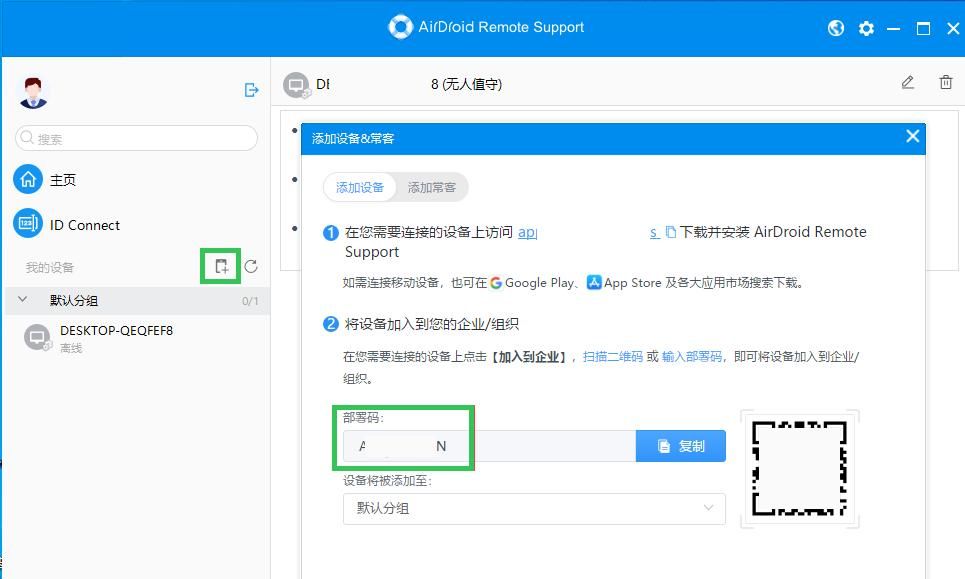The width and height of the screenshot is (965, 579).
Task: Click the 复制 copy button
Action: tap(681, 446)
